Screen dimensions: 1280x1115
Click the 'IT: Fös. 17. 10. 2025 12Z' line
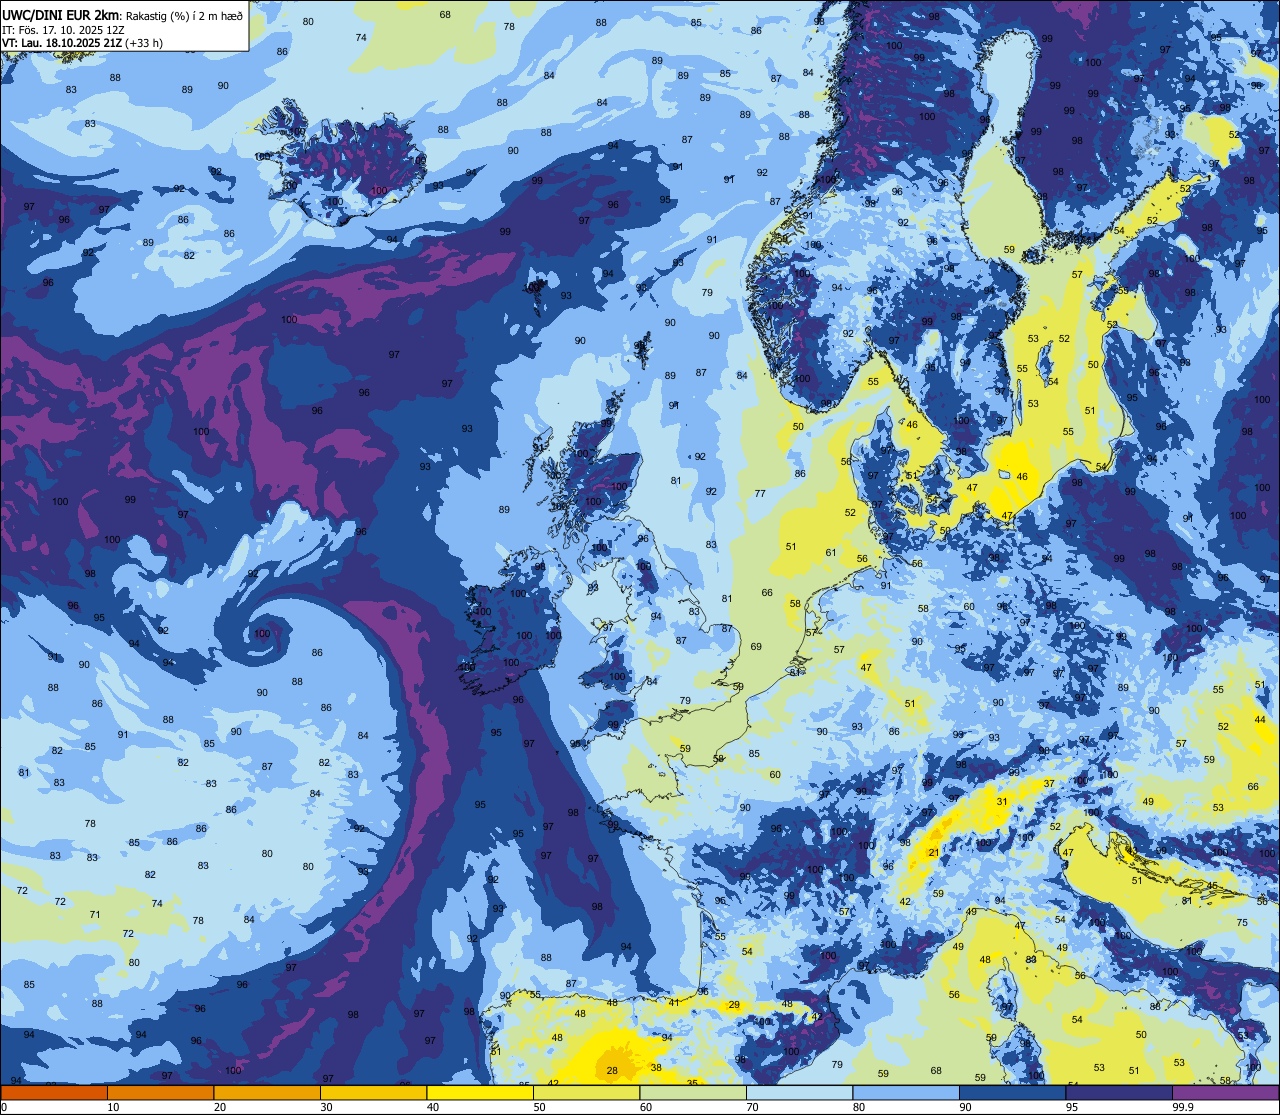62,29
